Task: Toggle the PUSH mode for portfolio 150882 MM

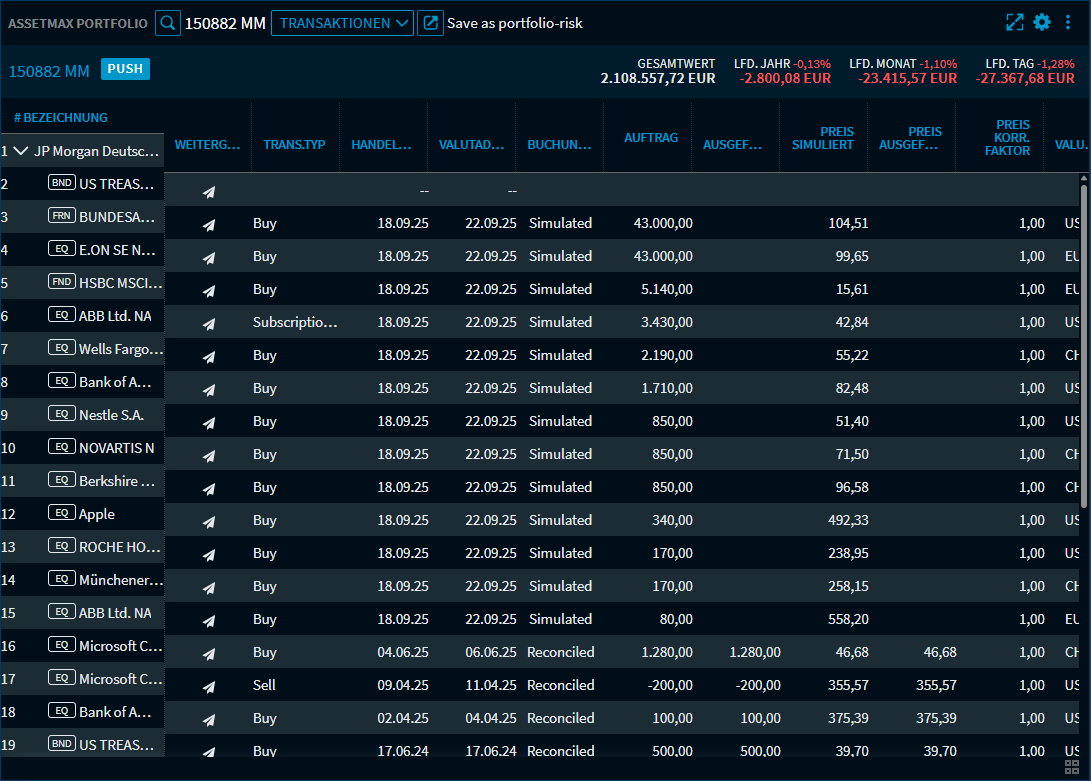Action: [125, 71]
